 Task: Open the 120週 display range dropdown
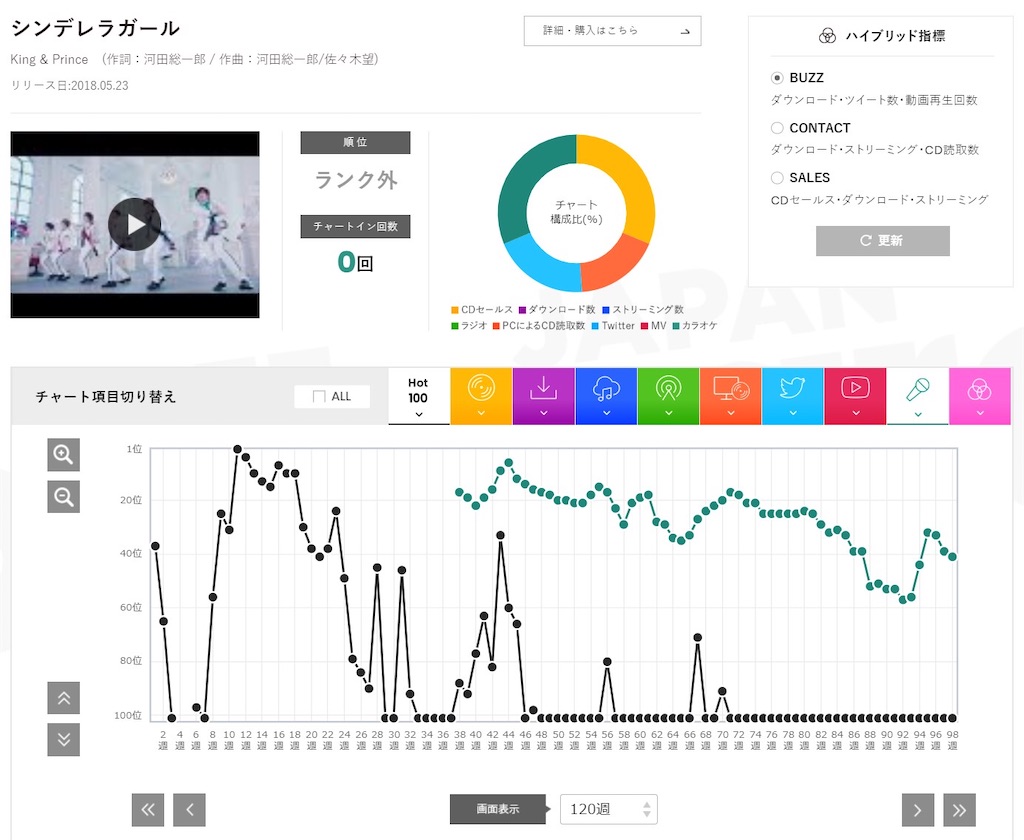click(609, 809)
